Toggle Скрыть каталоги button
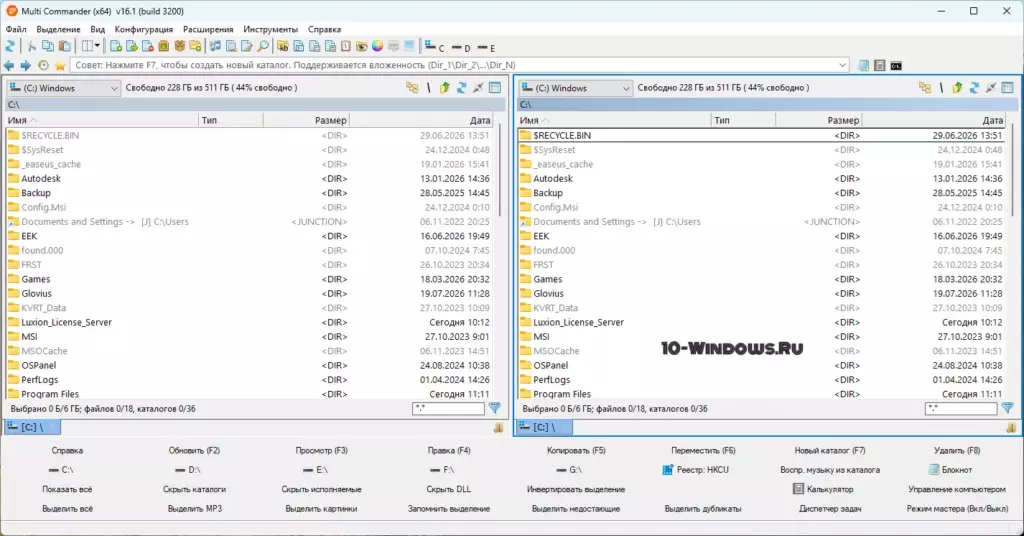This screenshot has height=536, width=1024. [194, 489]
